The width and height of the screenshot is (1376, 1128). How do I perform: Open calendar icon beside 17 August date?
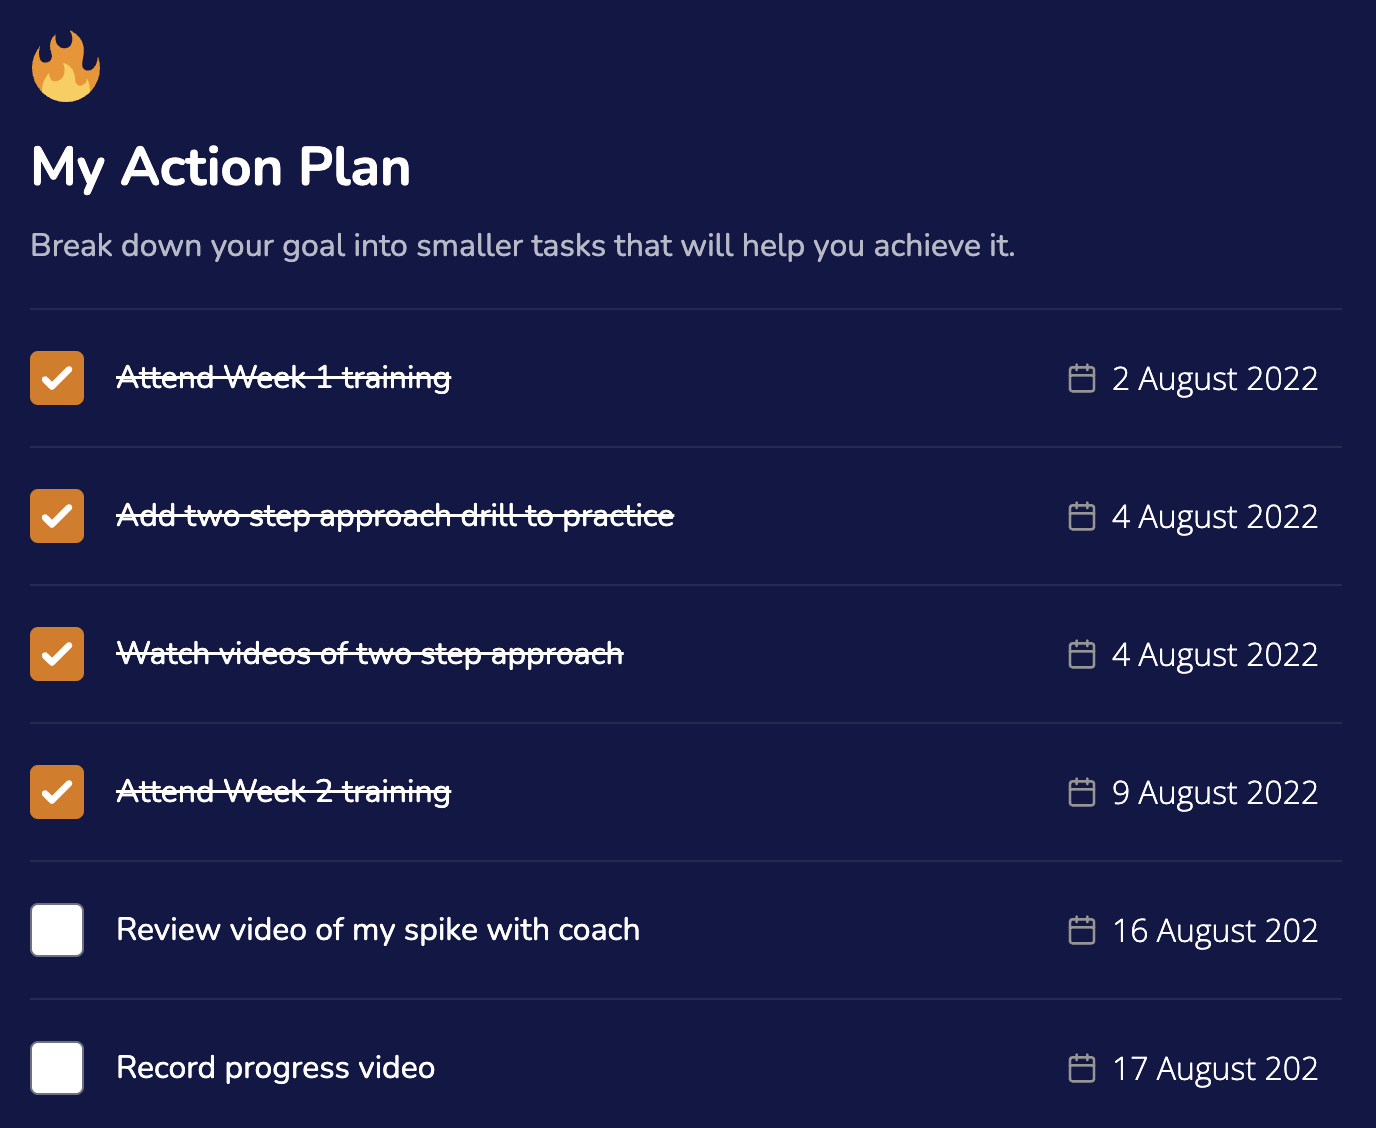coord(1082,1068)
